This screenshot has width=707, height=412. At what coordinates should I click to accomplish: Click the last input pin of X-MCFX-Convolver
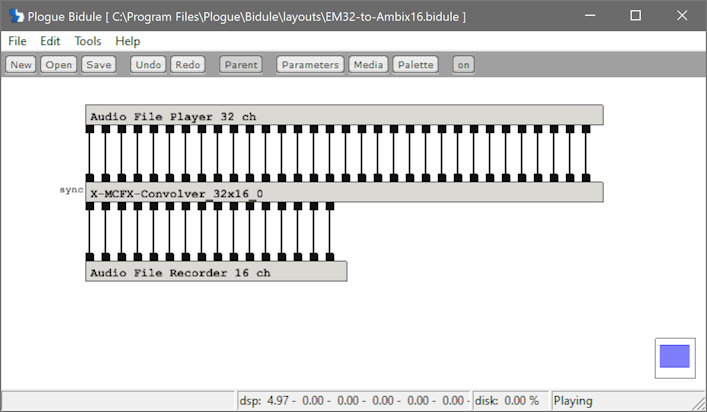coord(586,178)
